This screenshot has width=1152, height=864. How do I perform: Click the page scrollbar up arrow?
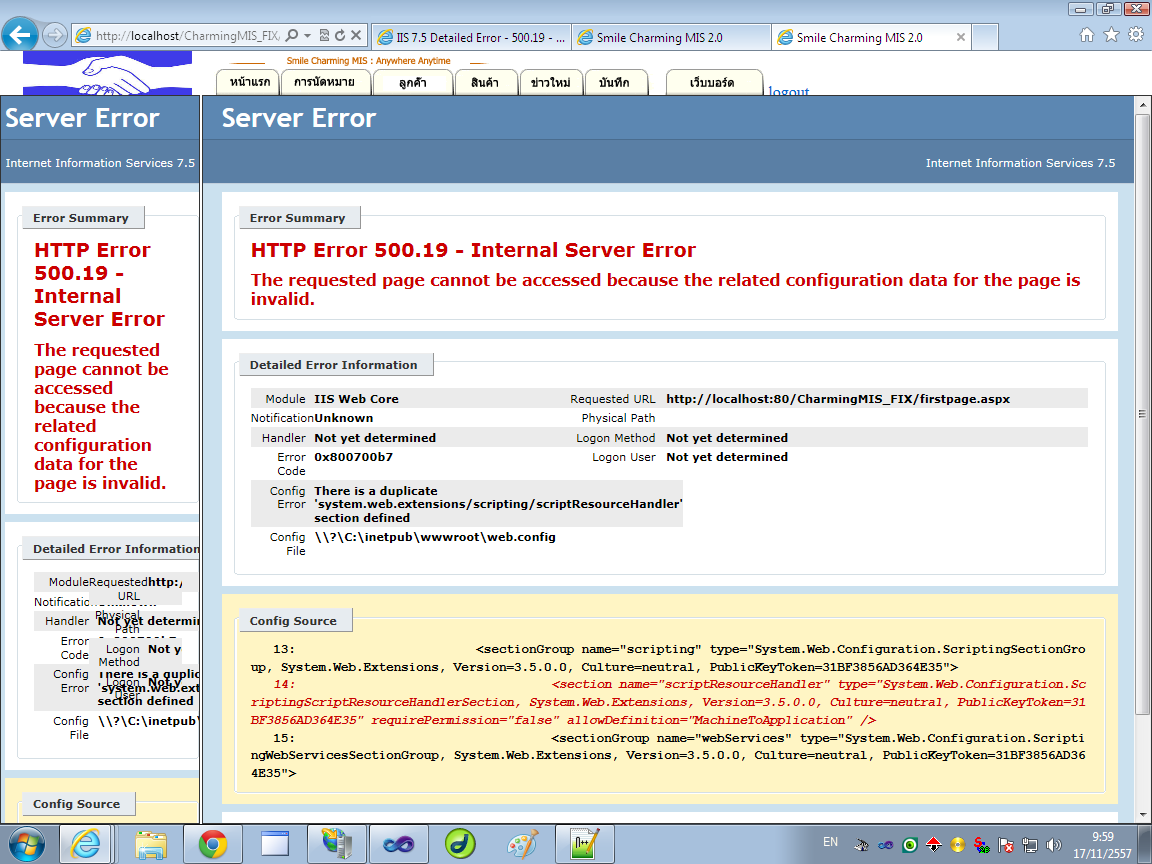tap(1142, 105)
